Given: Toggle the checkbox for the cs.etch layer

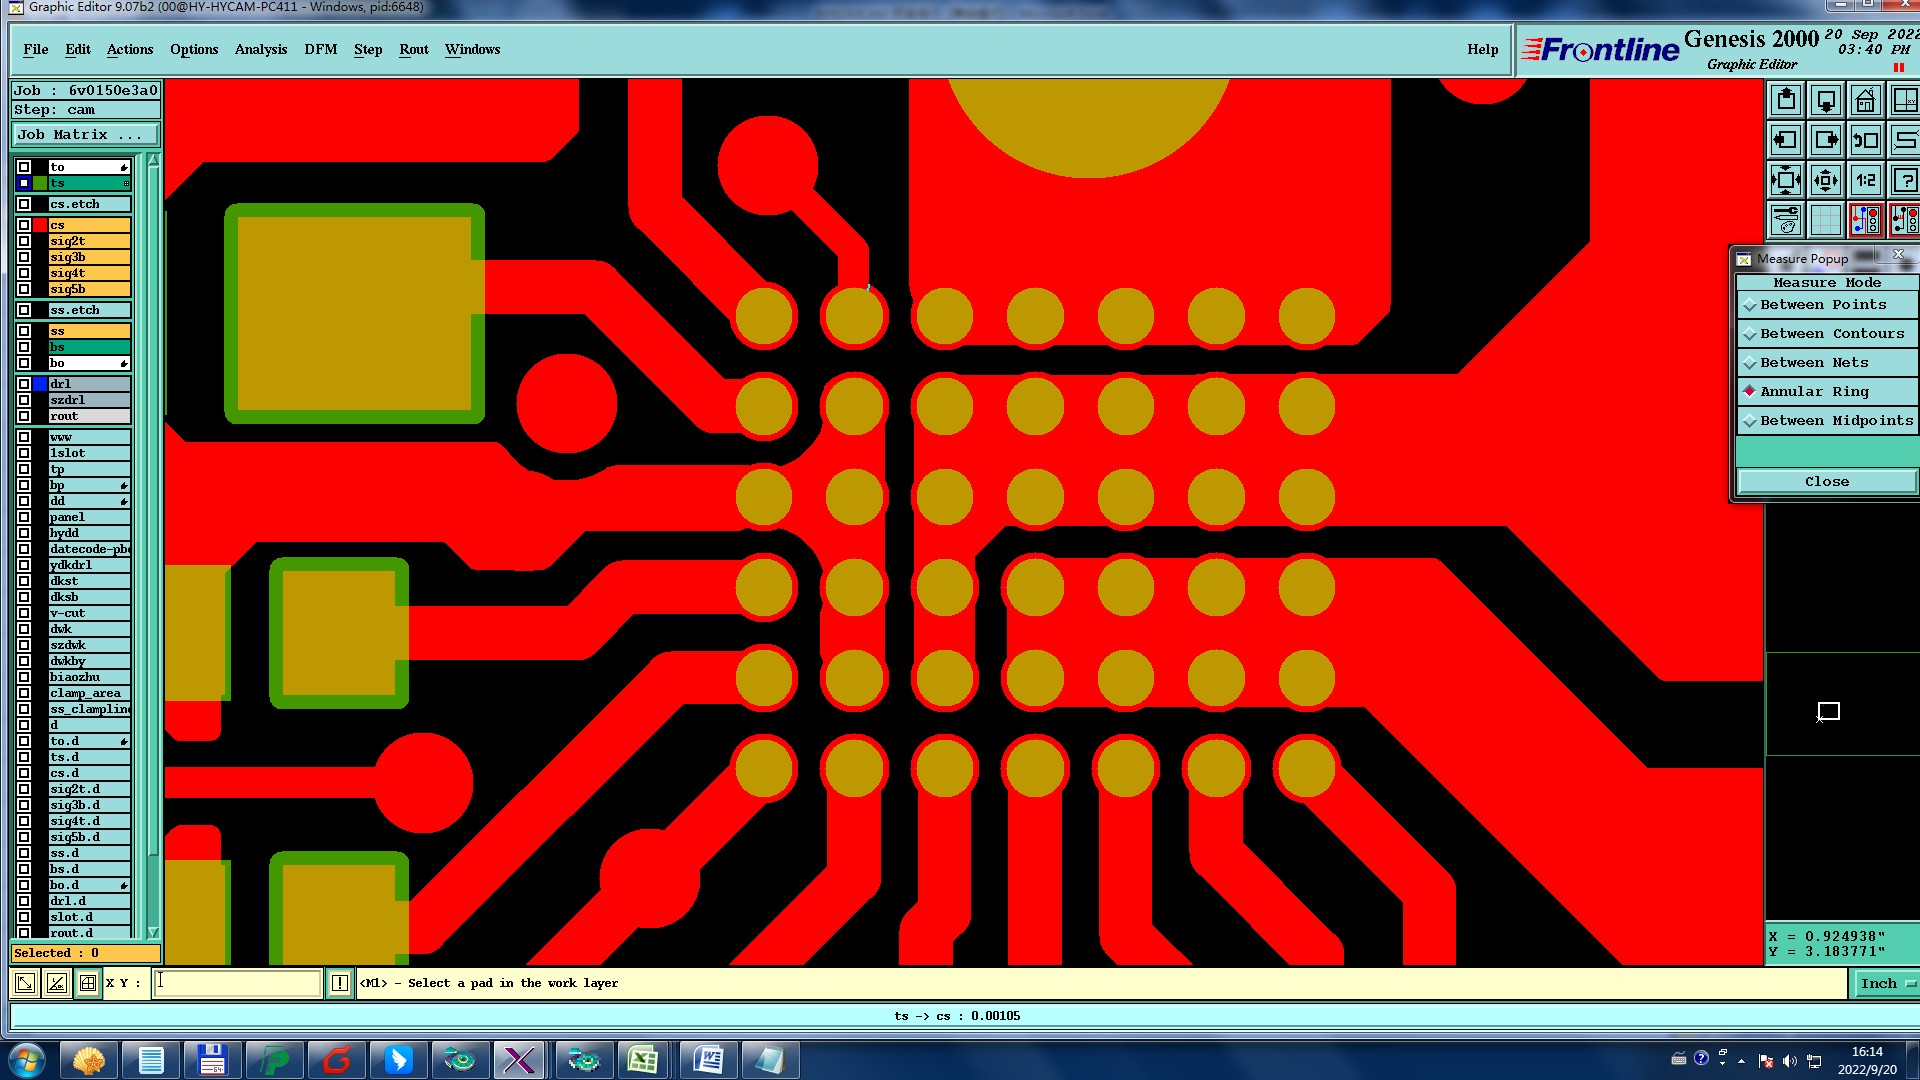Looking at the screenshot, I should coord(24,204).
